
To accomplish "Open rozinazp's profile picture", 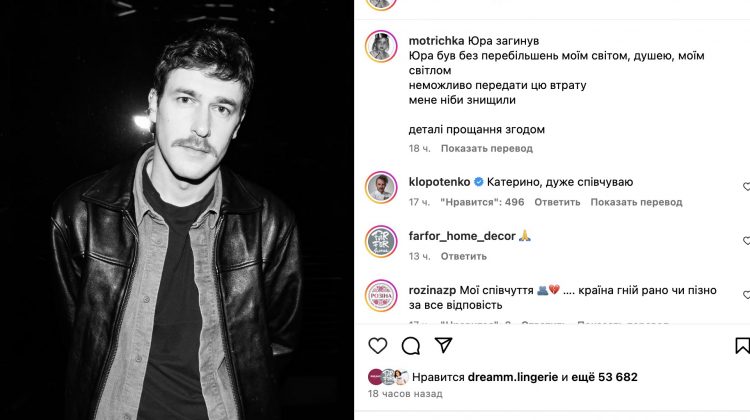I will pyautogui.click(x=382, y=297).
